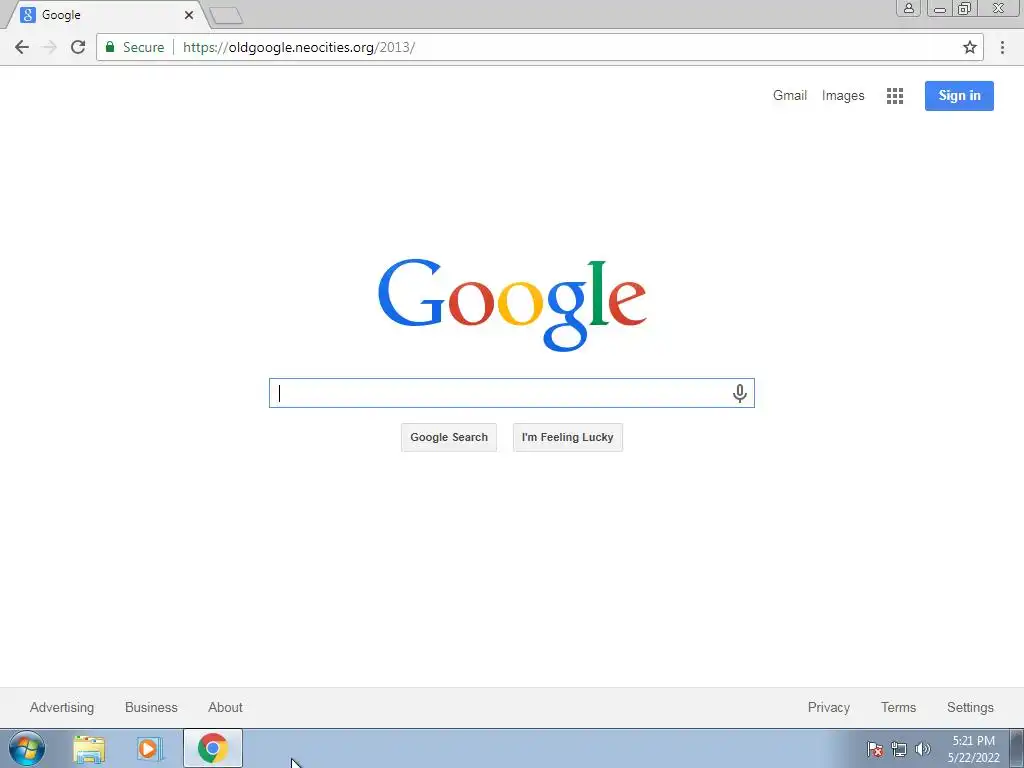Viewport: 1024px width, 768px height.
Task: Open Windows Explorer from the taskbar
Action: click(89, 749)
